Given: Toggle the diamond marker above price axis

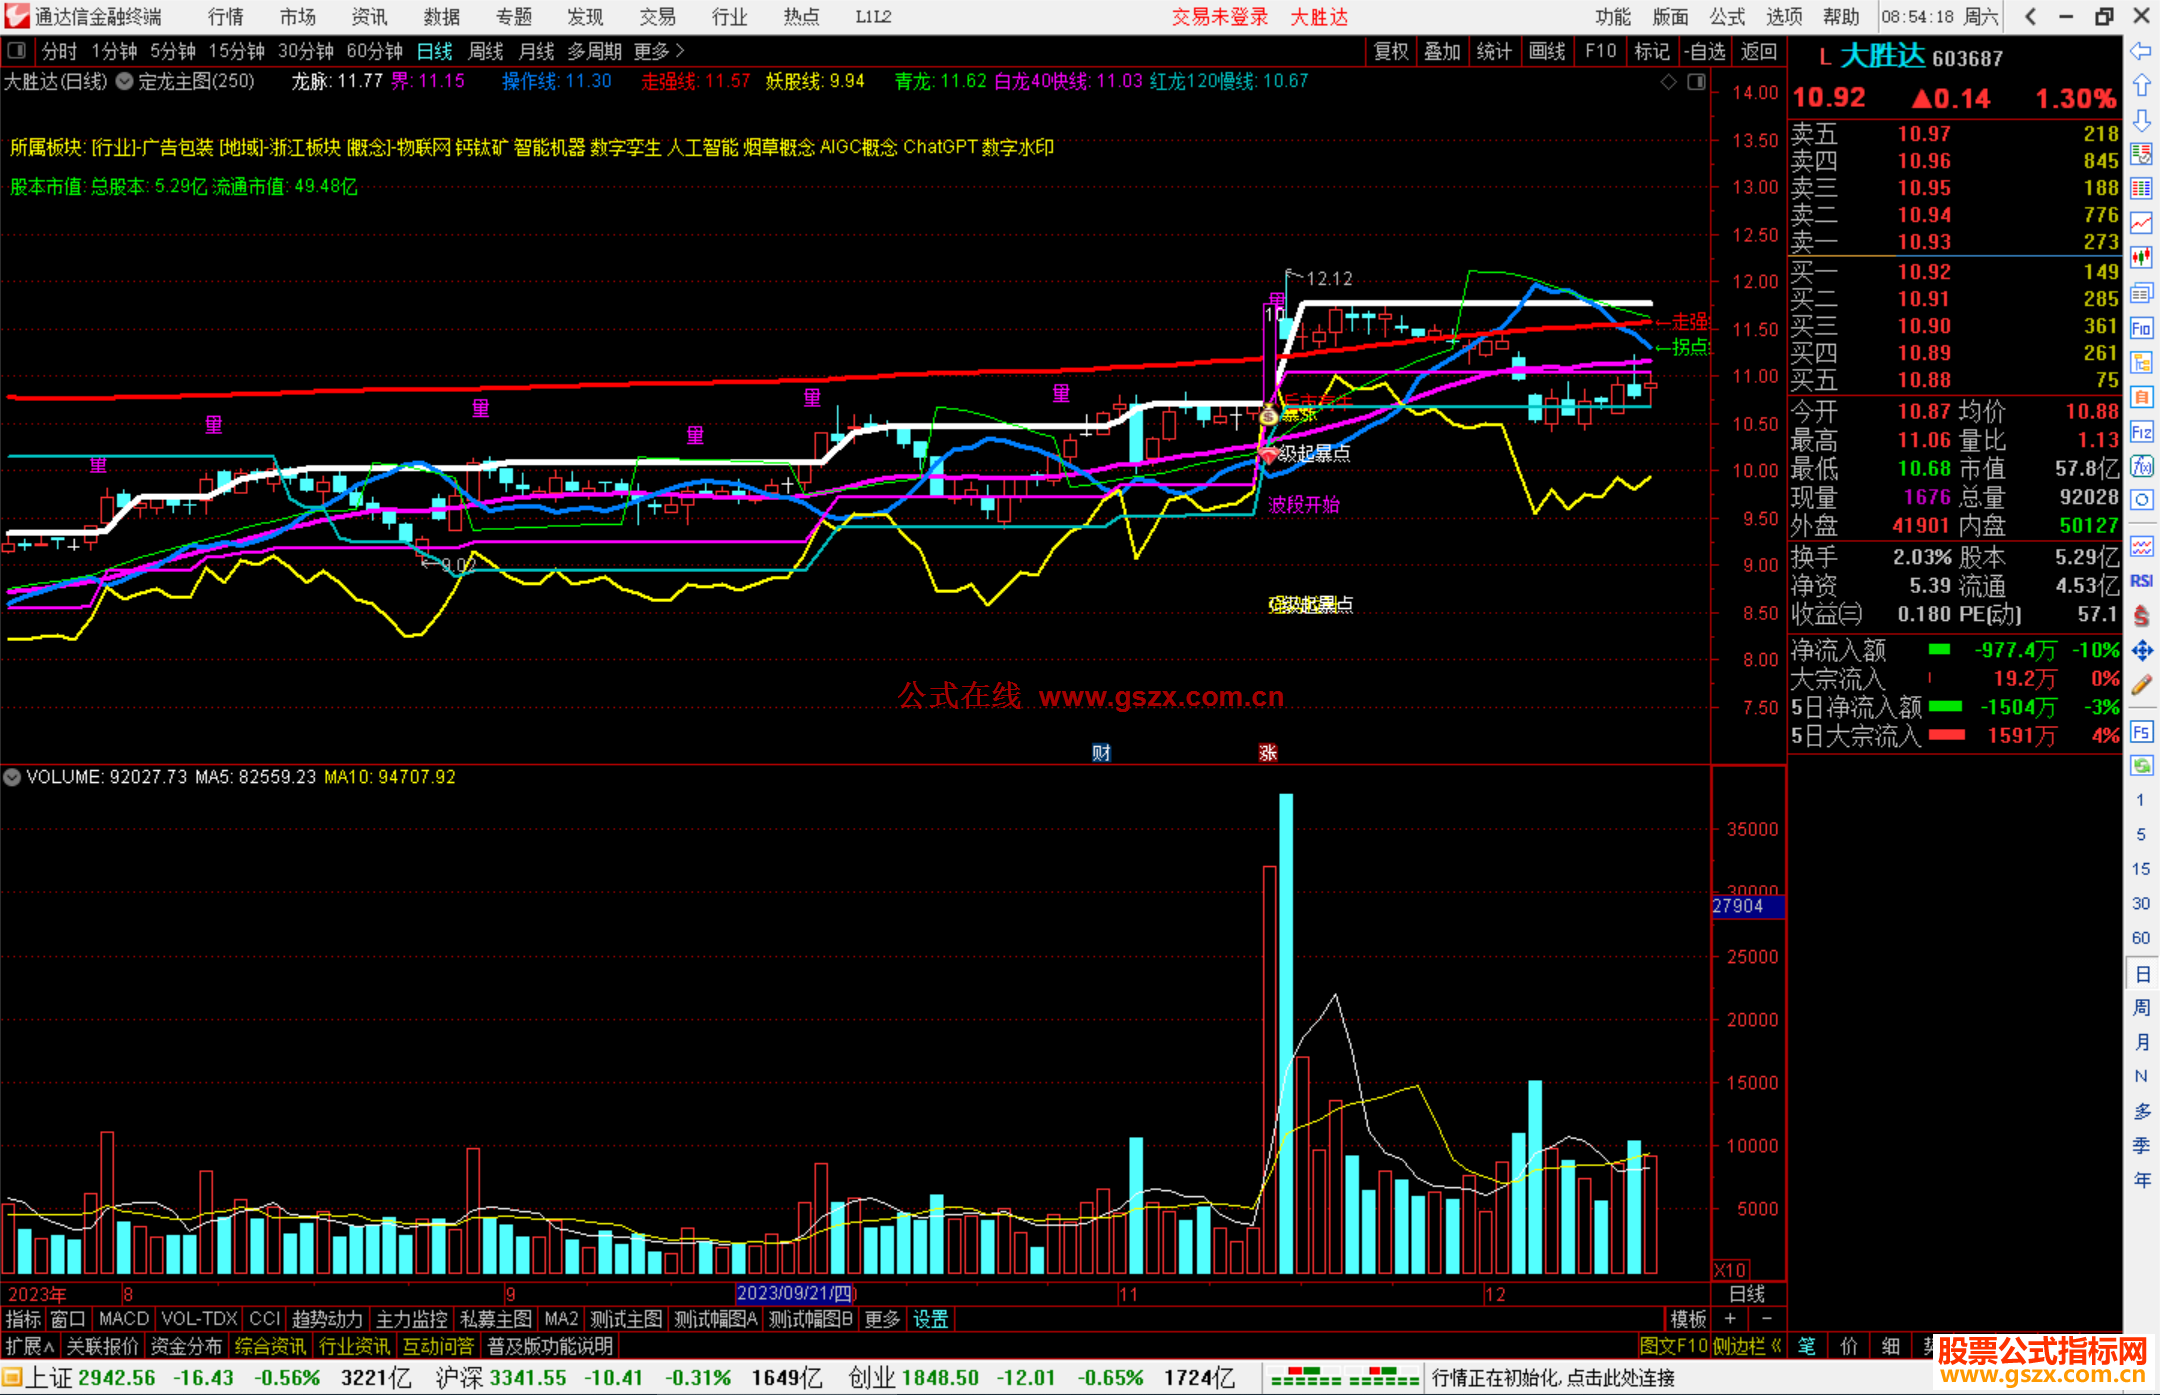Looking at the screenshot, I should (x=1668, y=82).
